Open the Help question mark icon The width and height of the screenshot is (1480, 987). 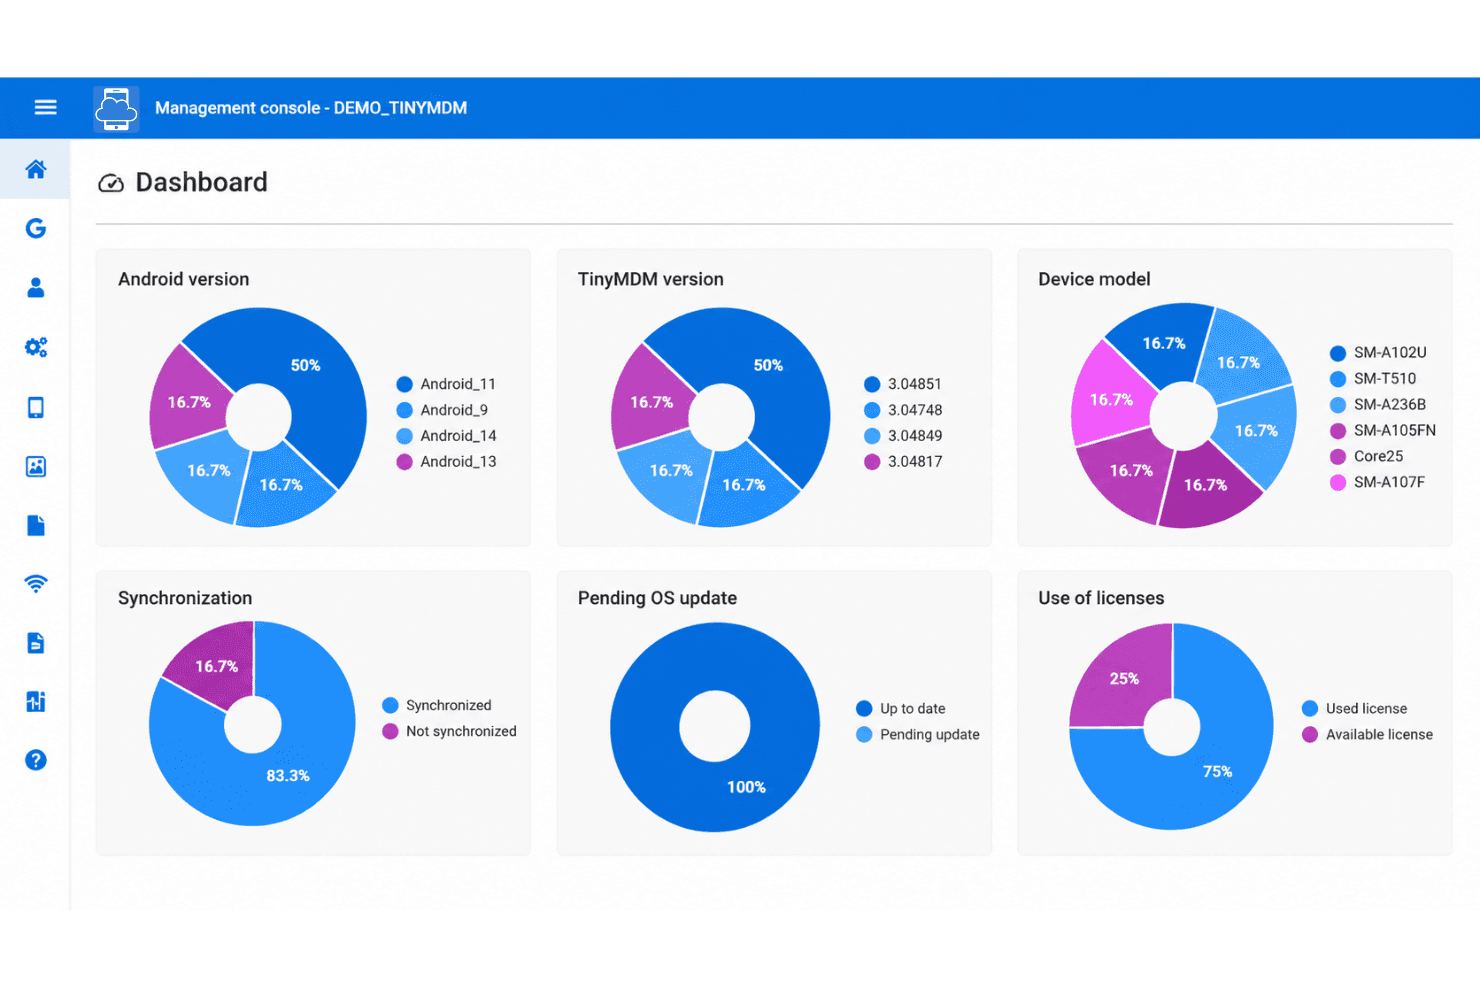tap(36, 760)
